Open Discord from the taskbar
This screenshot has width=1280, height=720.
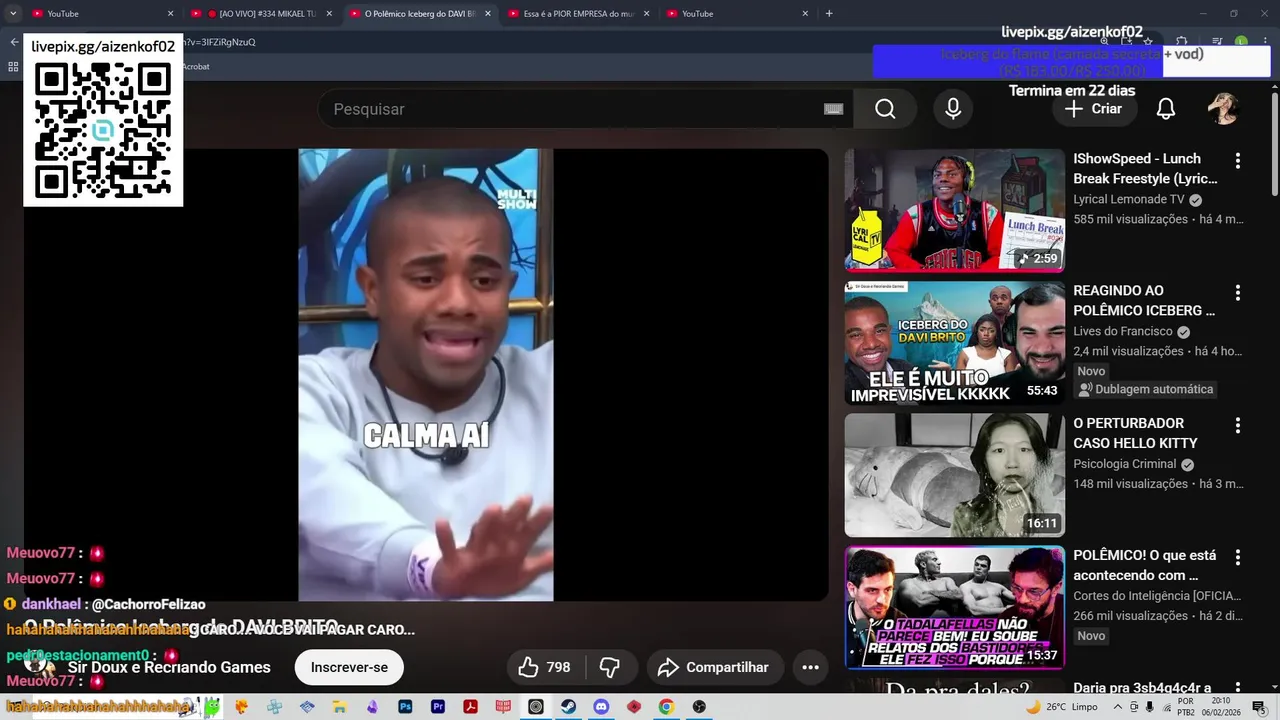(x=601, y=706)
